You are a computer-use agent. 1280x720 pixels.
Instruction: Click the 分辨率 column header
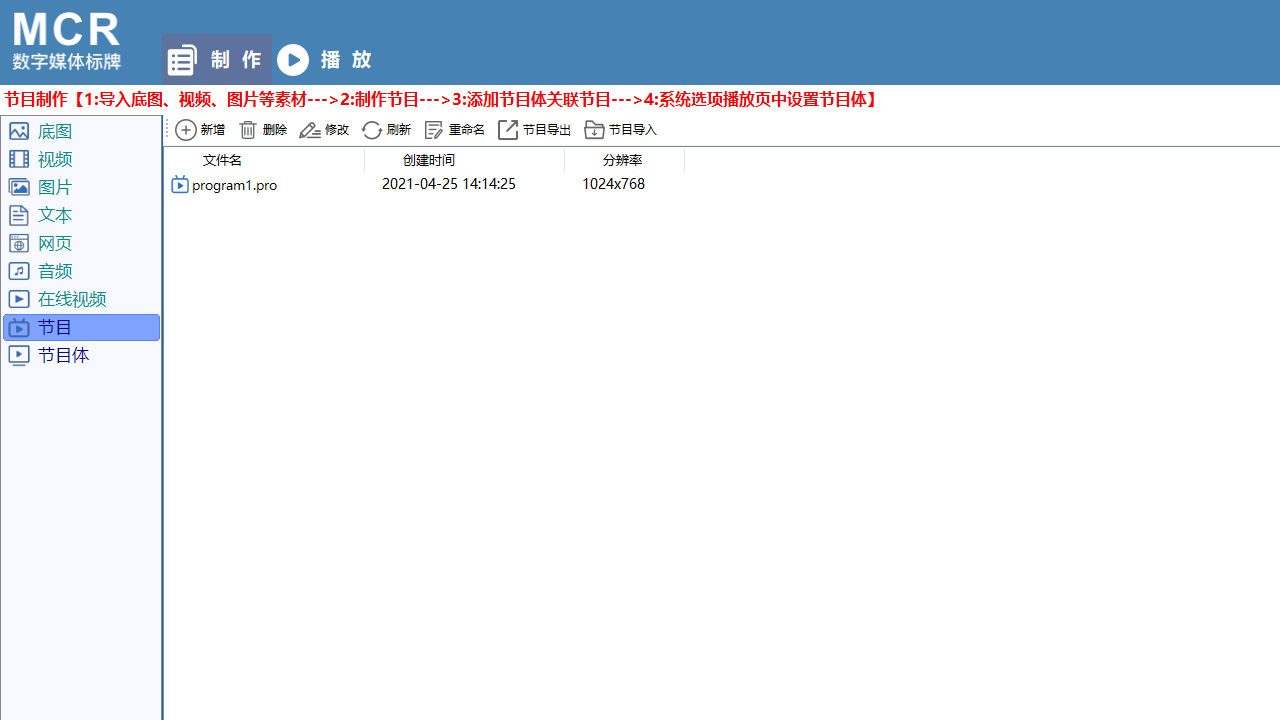tap(613, 160)
